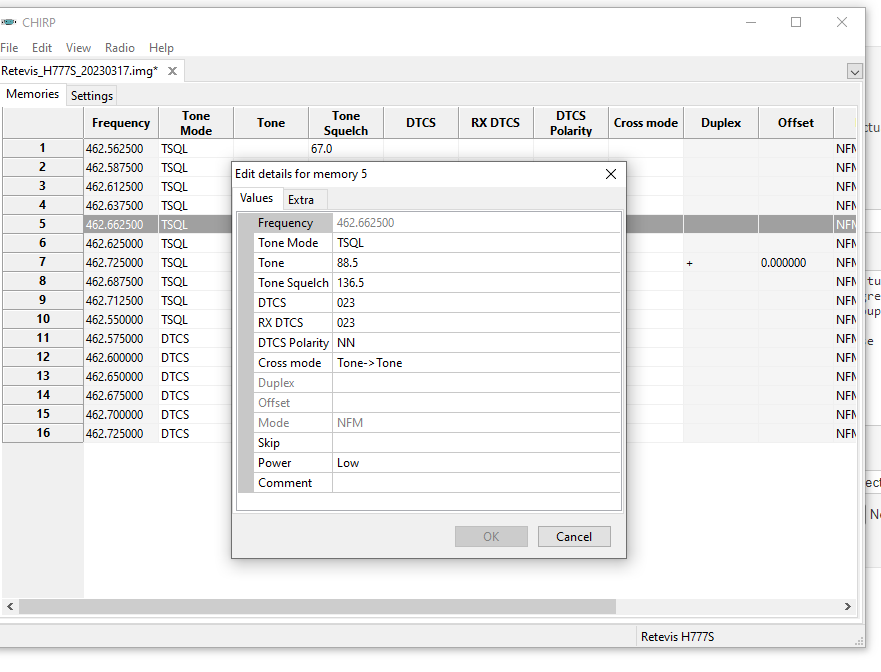The width and height of the screenshot is (881, 672).
Task: Open the Radio menu
Action: pyautogui.click(x=120, y=48)
